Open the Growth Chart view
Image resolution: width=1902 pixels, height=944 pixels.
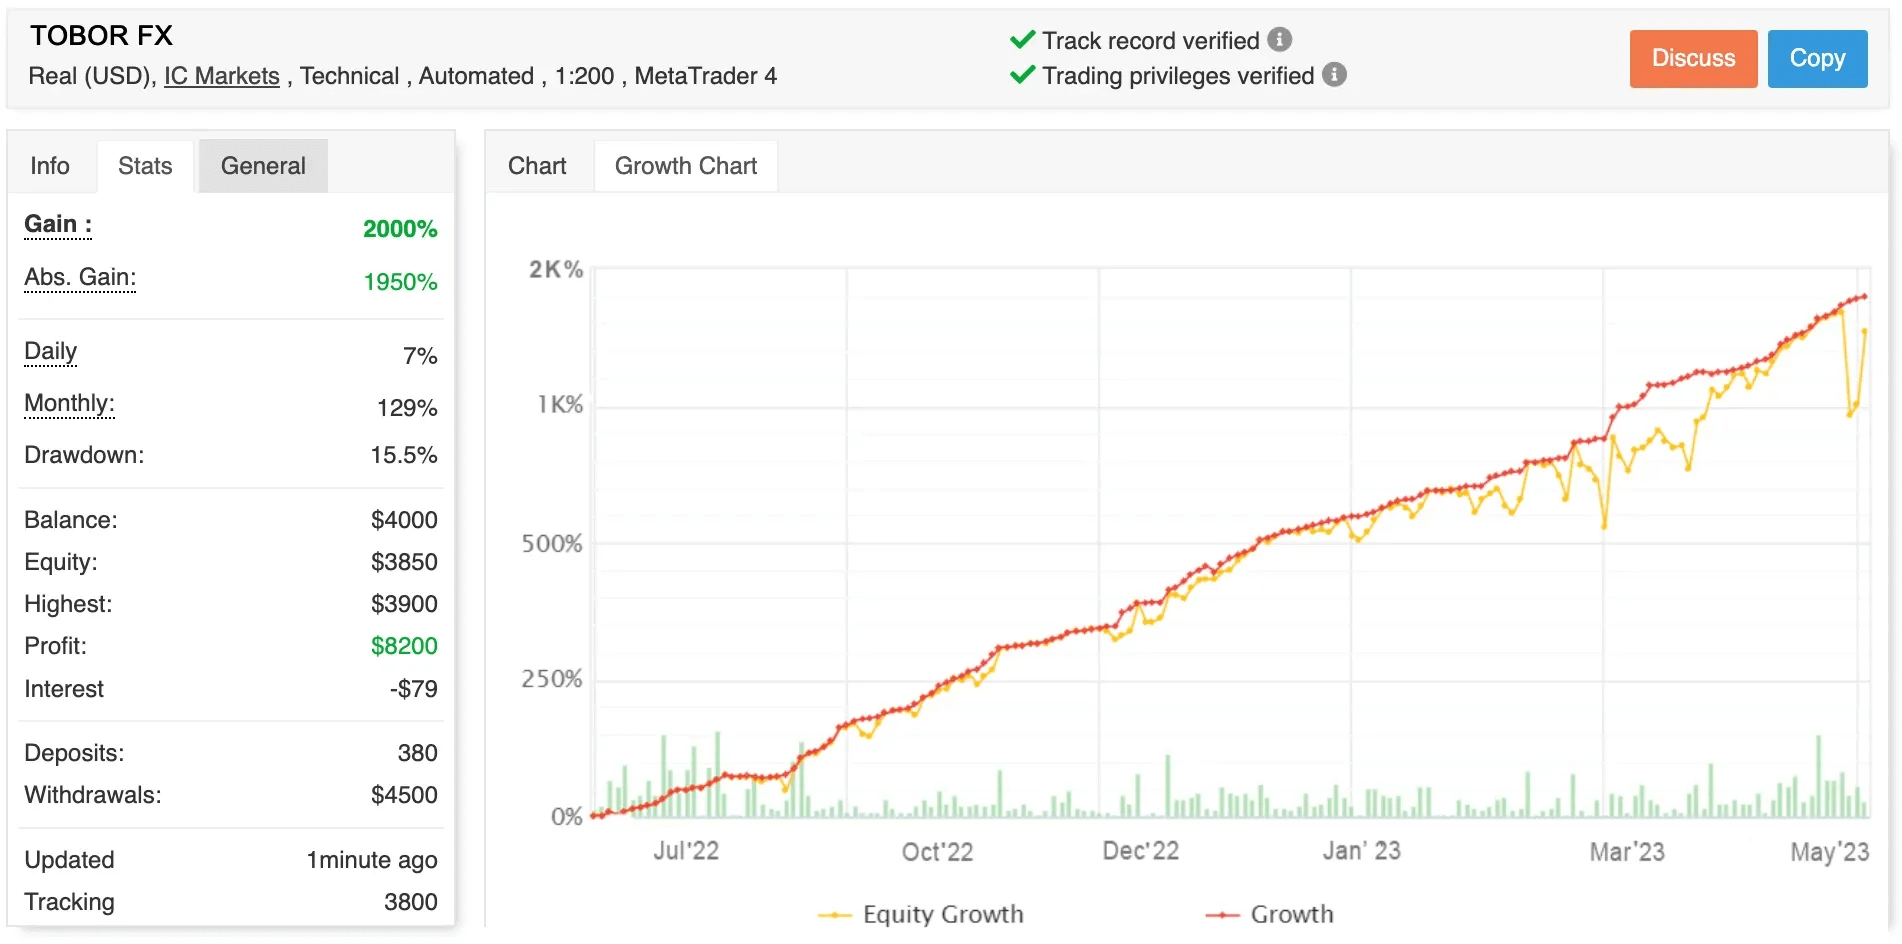pyautogui.click(x=685, y=165)
